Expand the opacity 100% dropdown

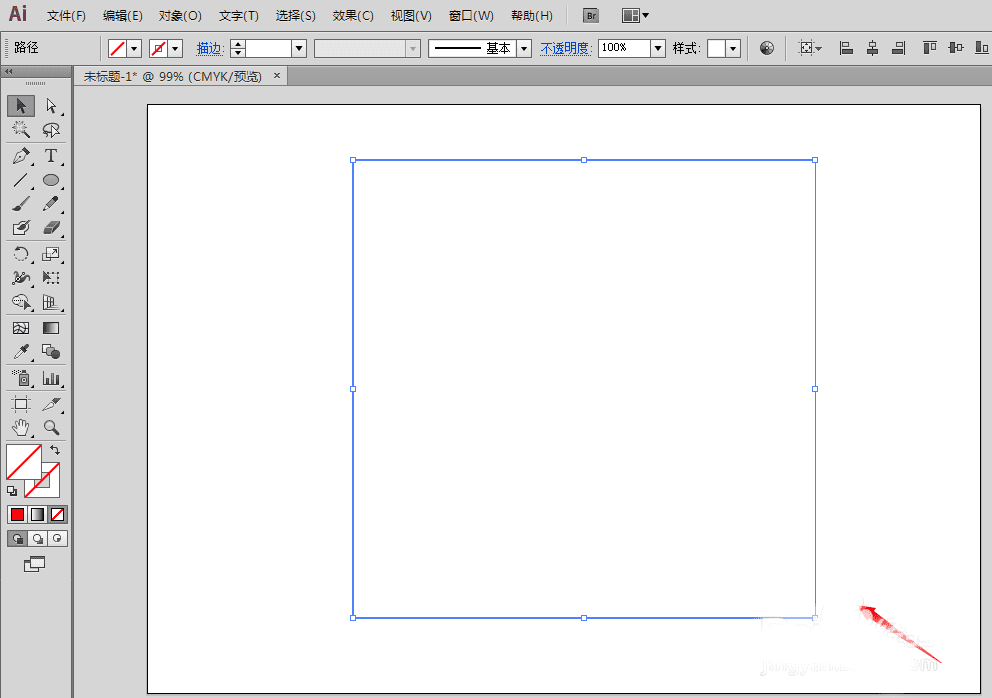[x=657, y=48]
